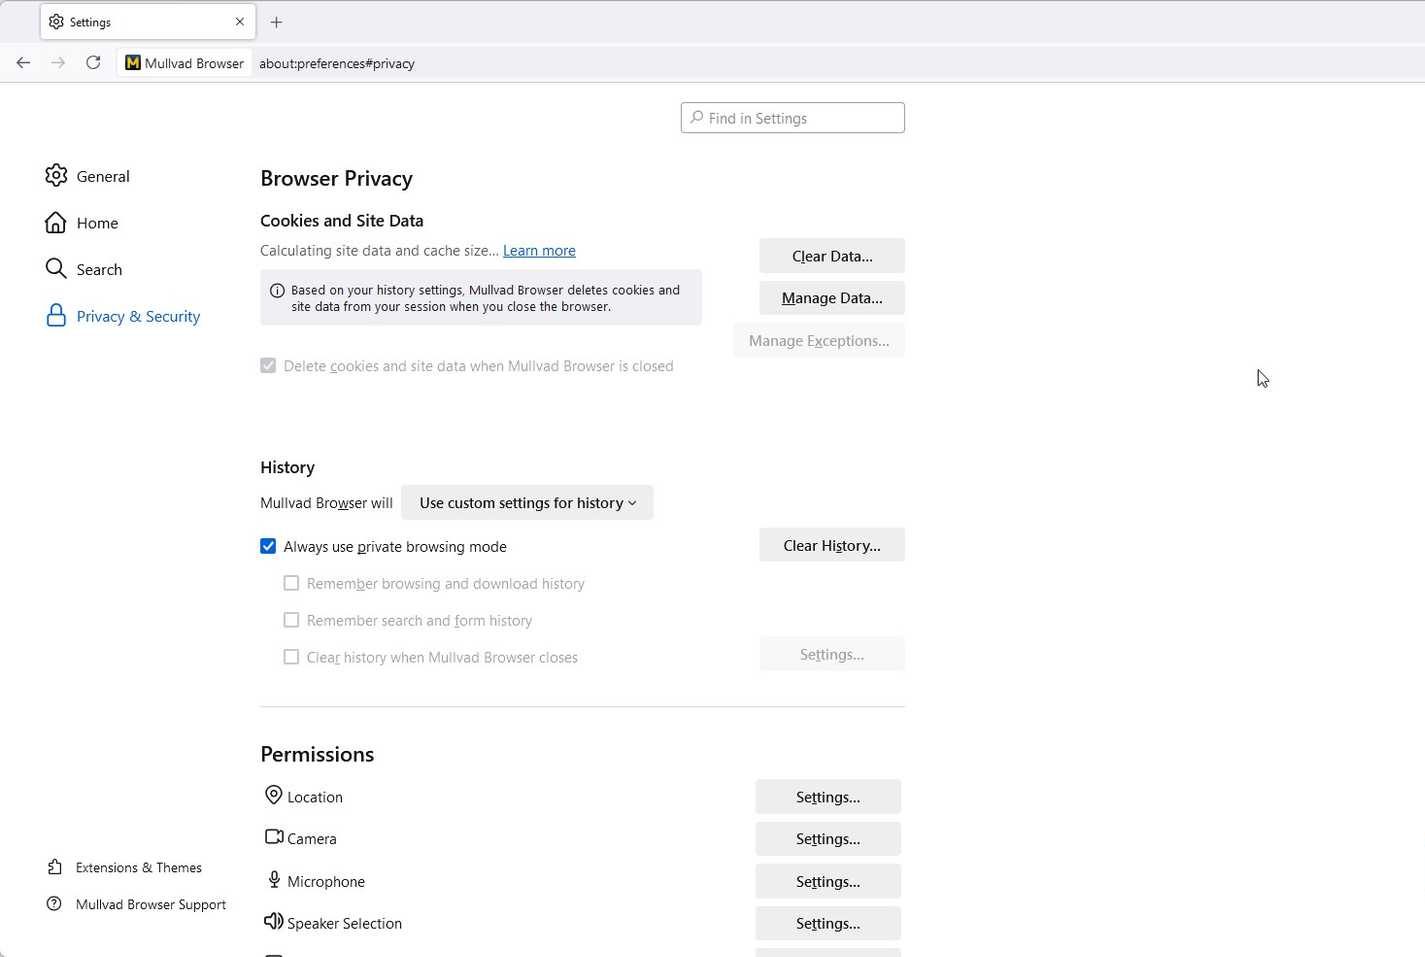Viewport: 1425px width, 957px height.
Task: Click the reload page icon
Action: click(93, 63)
